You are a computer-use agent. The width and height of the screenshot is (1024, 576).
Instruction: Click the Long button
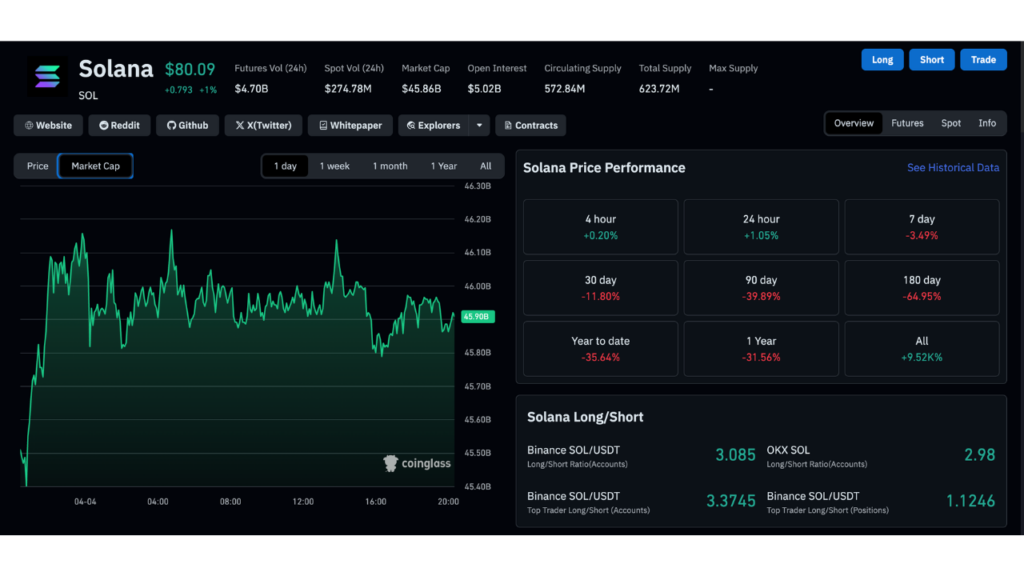[882, 59]
